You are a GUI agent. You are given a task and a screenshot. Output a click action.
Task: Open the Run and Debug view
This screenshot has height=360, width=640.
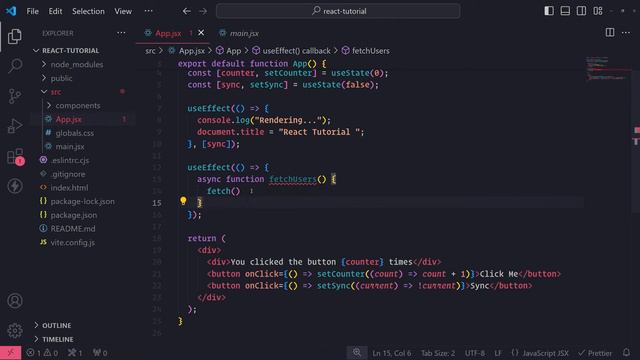(x=15, y=126)
